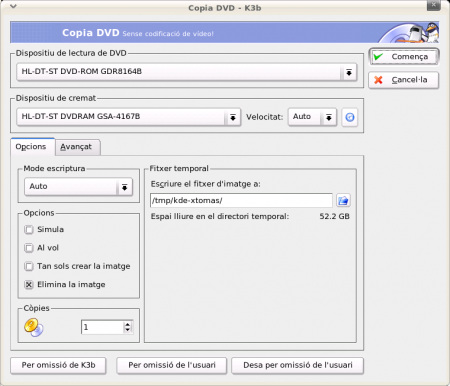450x386 pixels.
Task: Uncheck Elimina la imatge
Action: click(x=29, y=285)
